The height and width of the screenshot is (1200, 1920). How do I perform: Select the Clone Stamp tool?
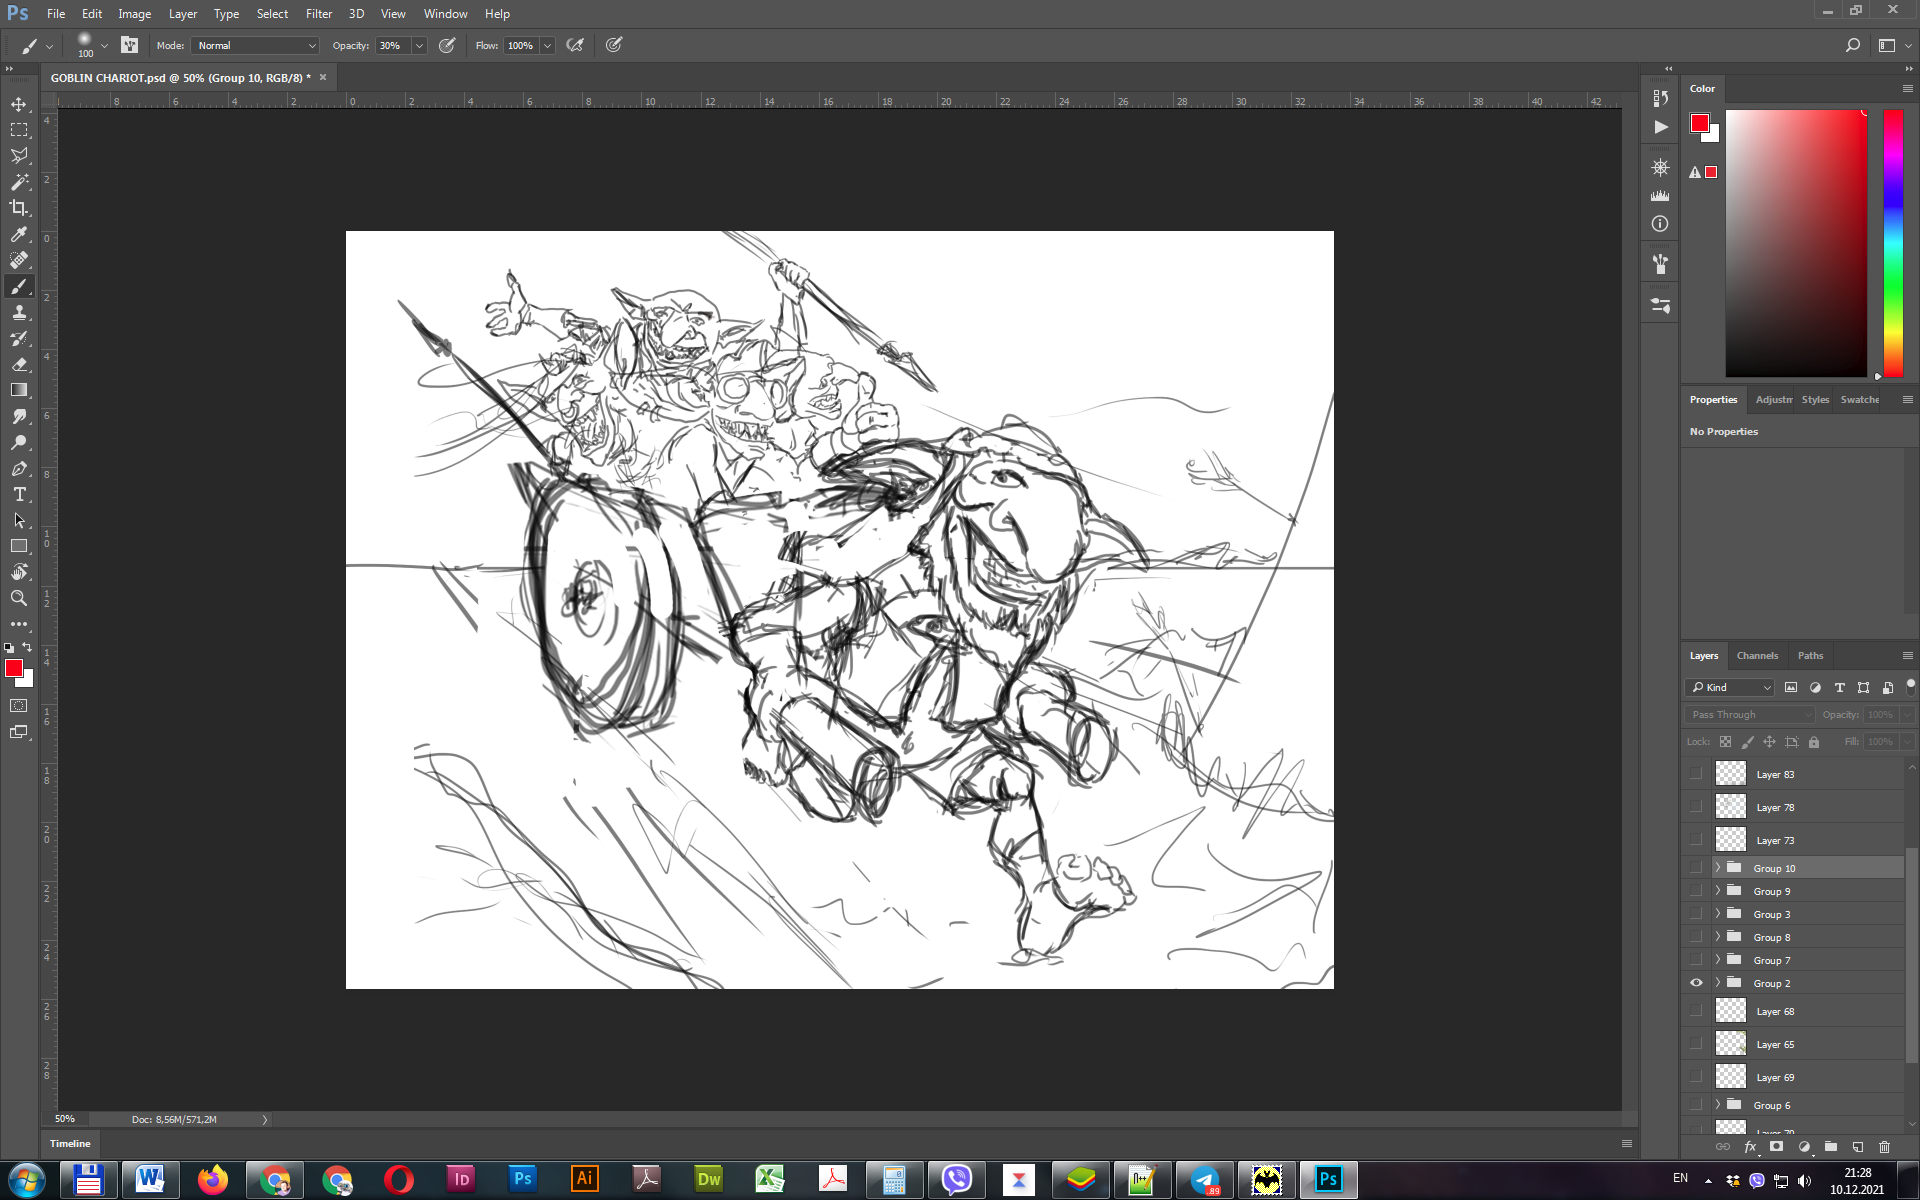pos(19,312)
